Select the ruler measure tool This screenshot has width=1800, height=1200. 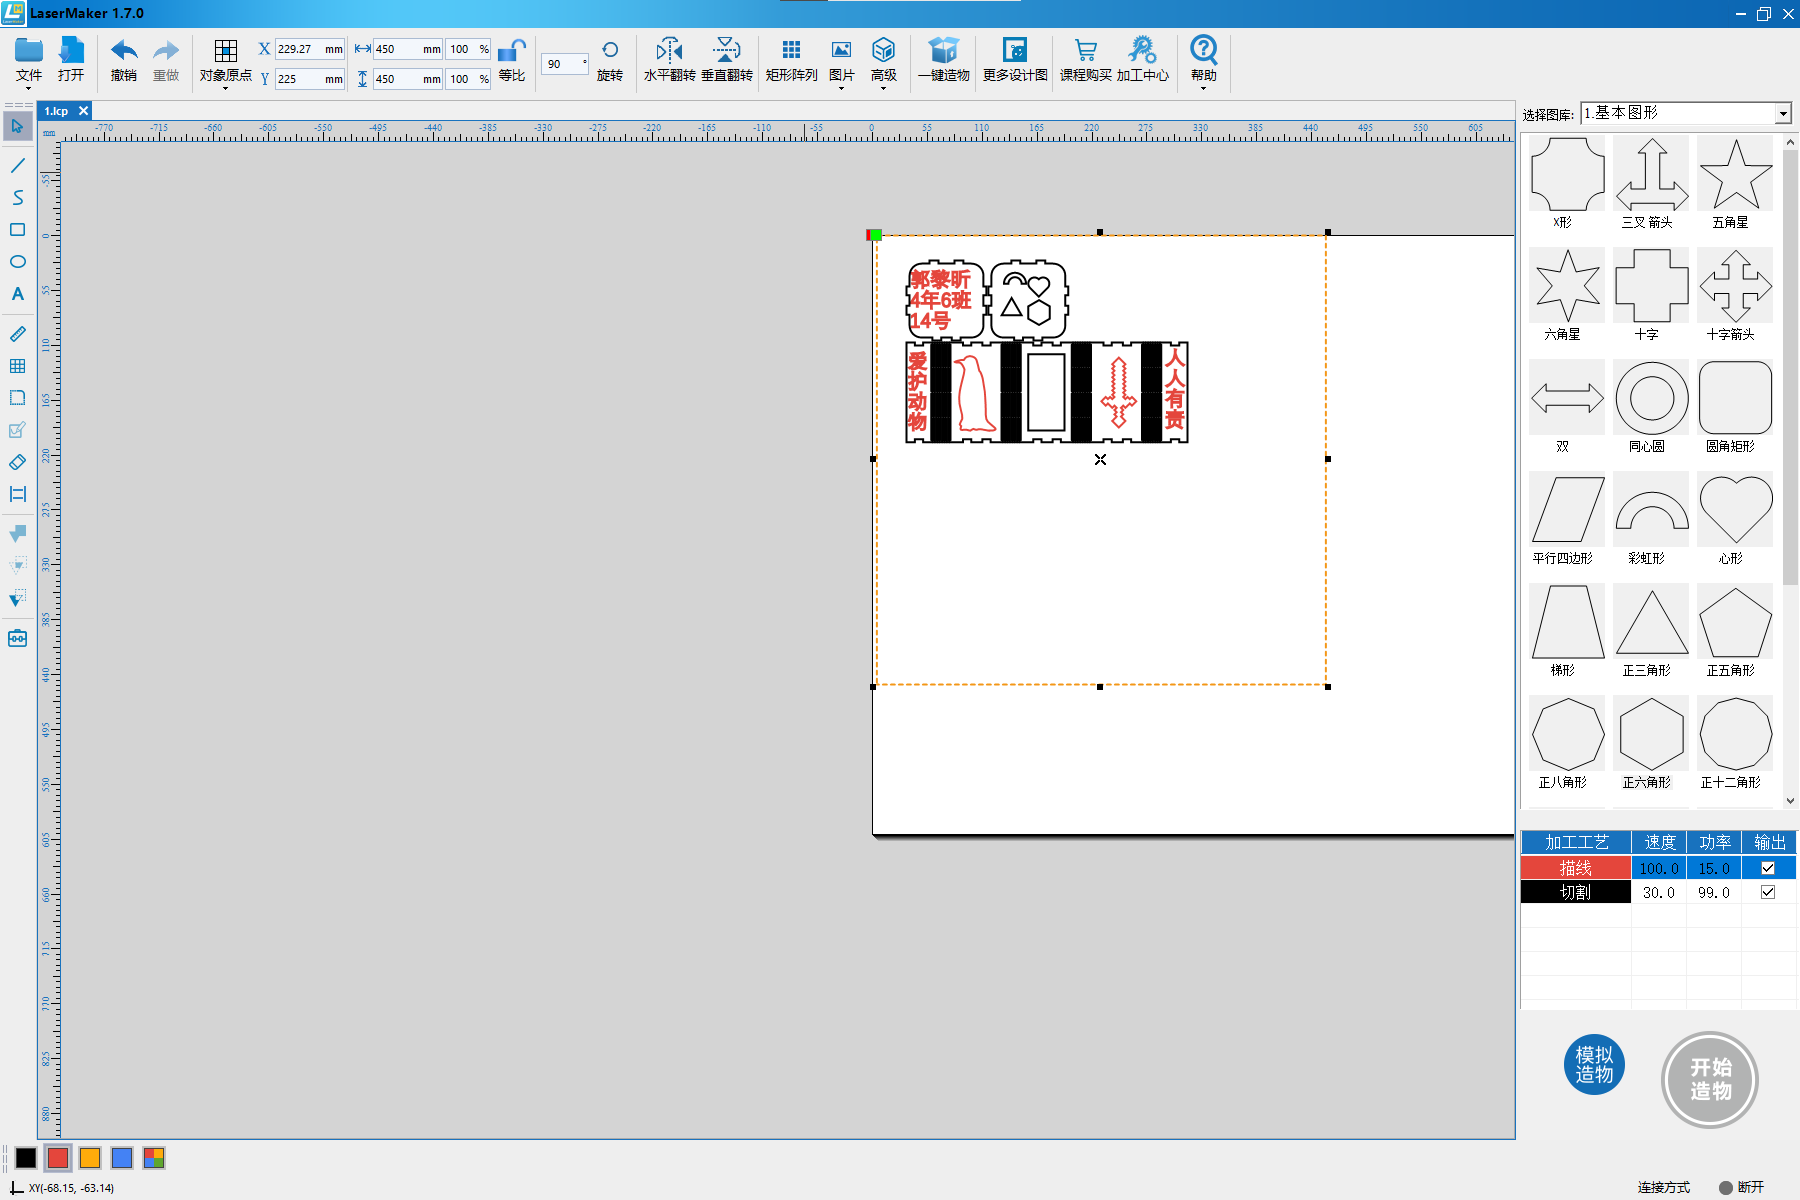point(18,334)
